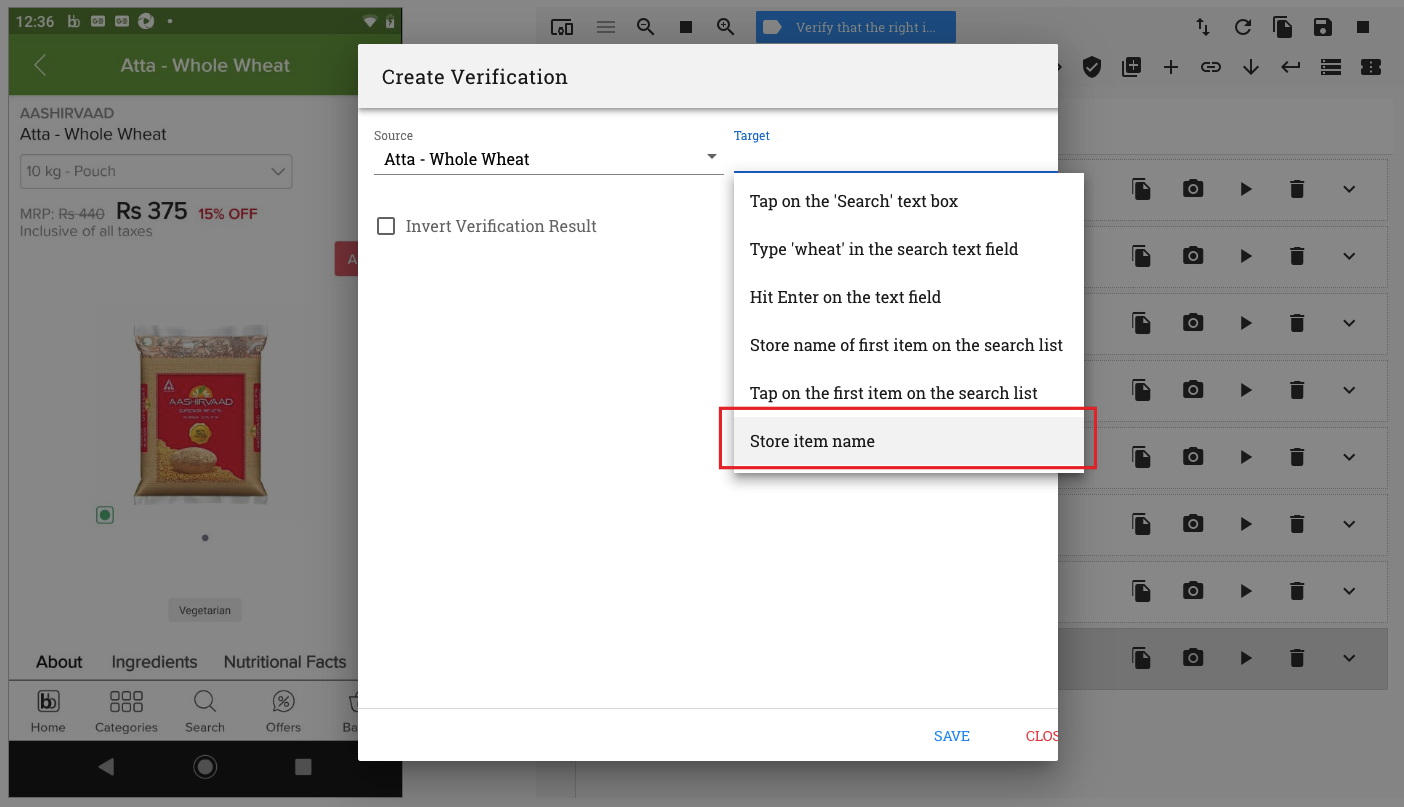
Task: Expand the first step row chevron
Action: point(1349,189)
